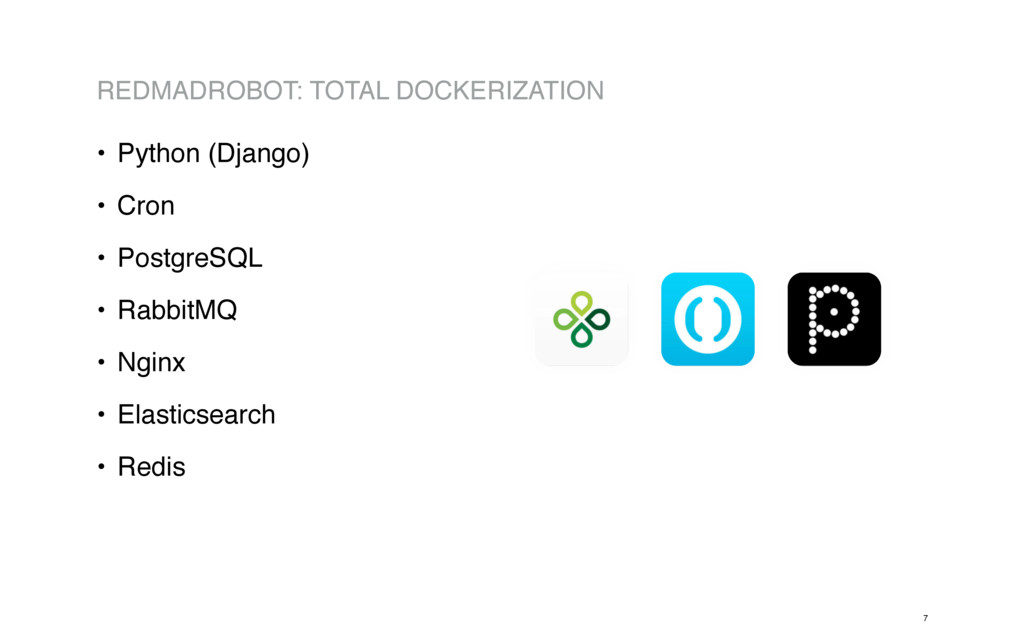Click the slide title REDMADROBOT: TOTAL DOCKERIZATION

pyautogui.click(x=350, y=91)
